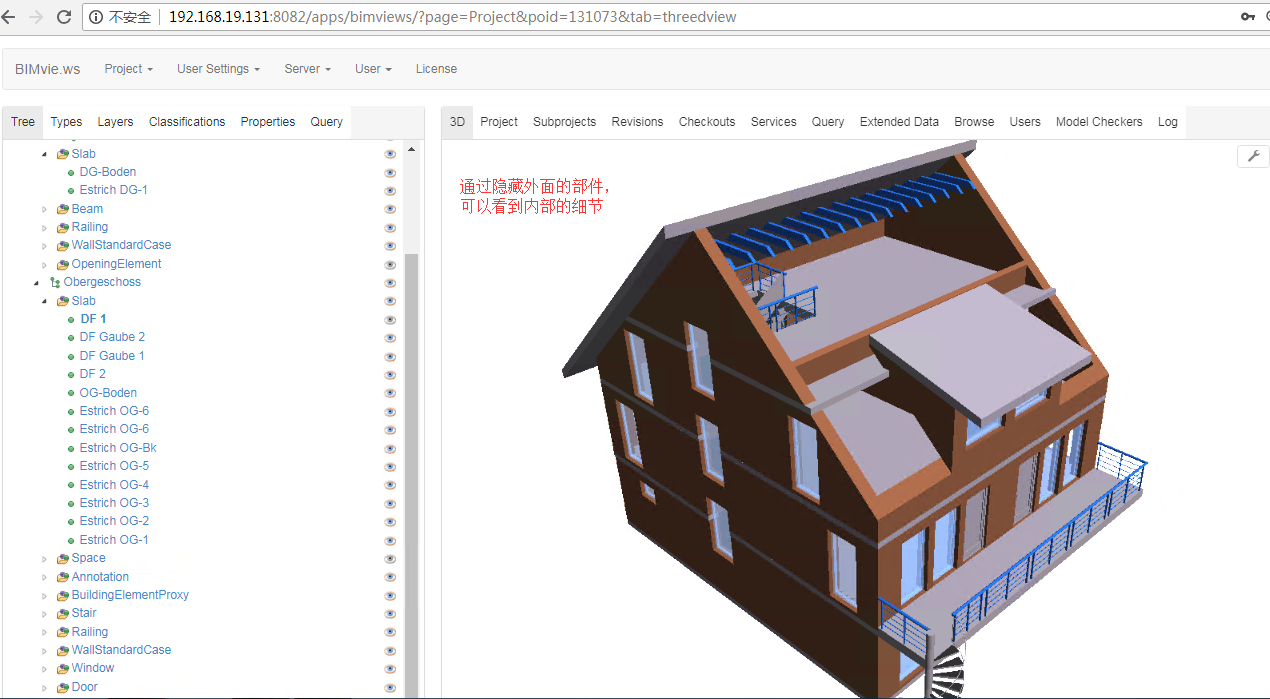Hide Estrich OG-3 with its eye icon
The image size is (1270, 699).
389,503
